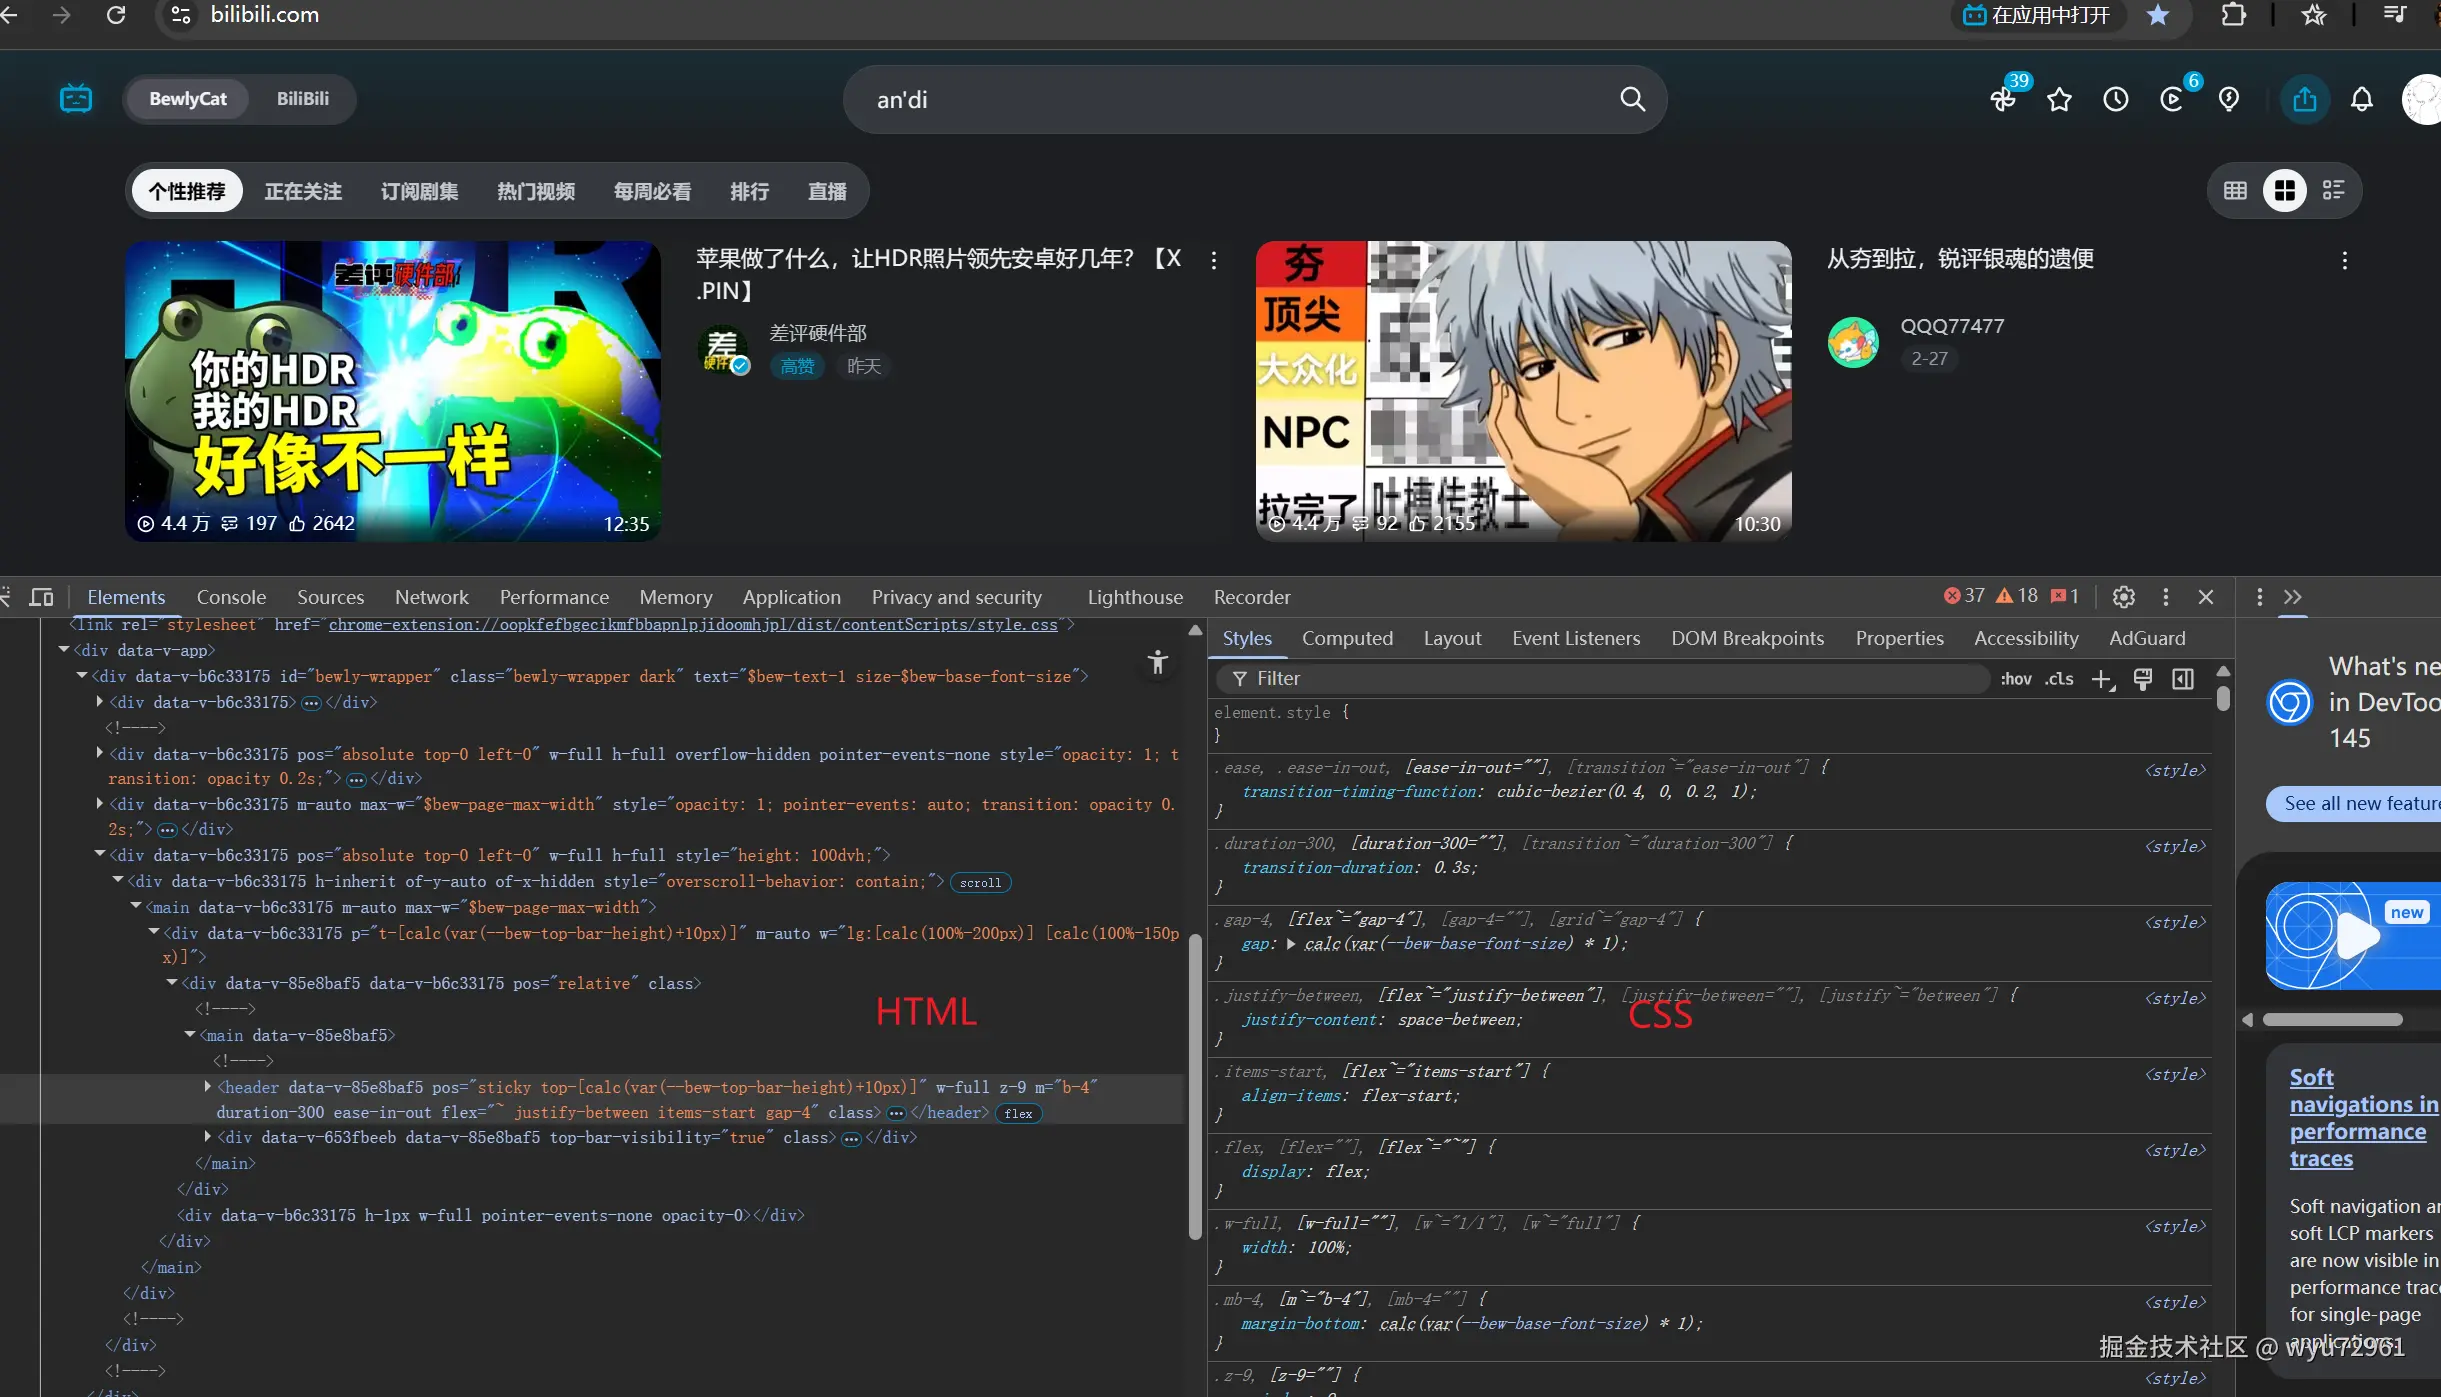The width and height of the screenshot is (2441, 1397).
Task: Click the search magnifier icon
Action: tap(1632, 99)
